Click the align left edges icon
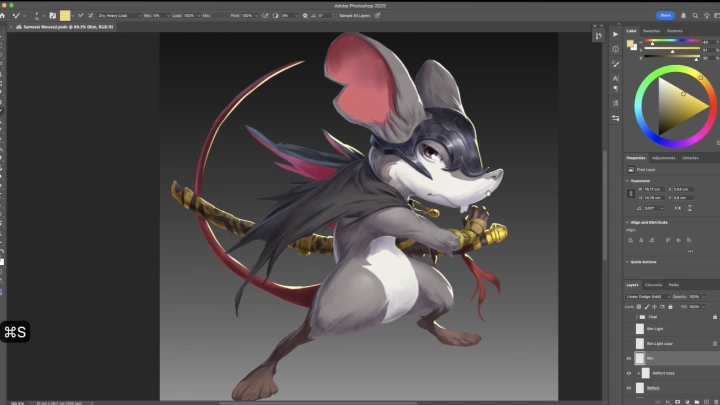 click(630, 240)
